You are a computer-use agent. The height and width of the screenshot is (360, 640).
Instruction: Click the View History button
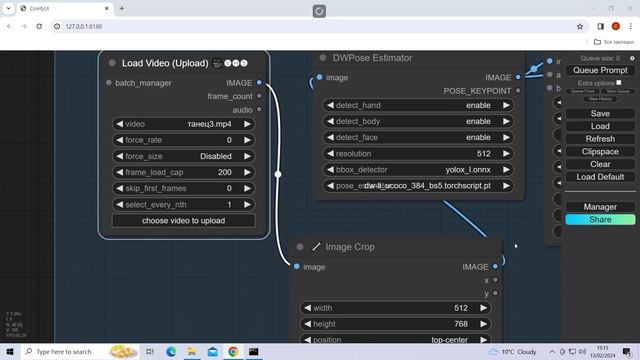[x=600, y=99]
